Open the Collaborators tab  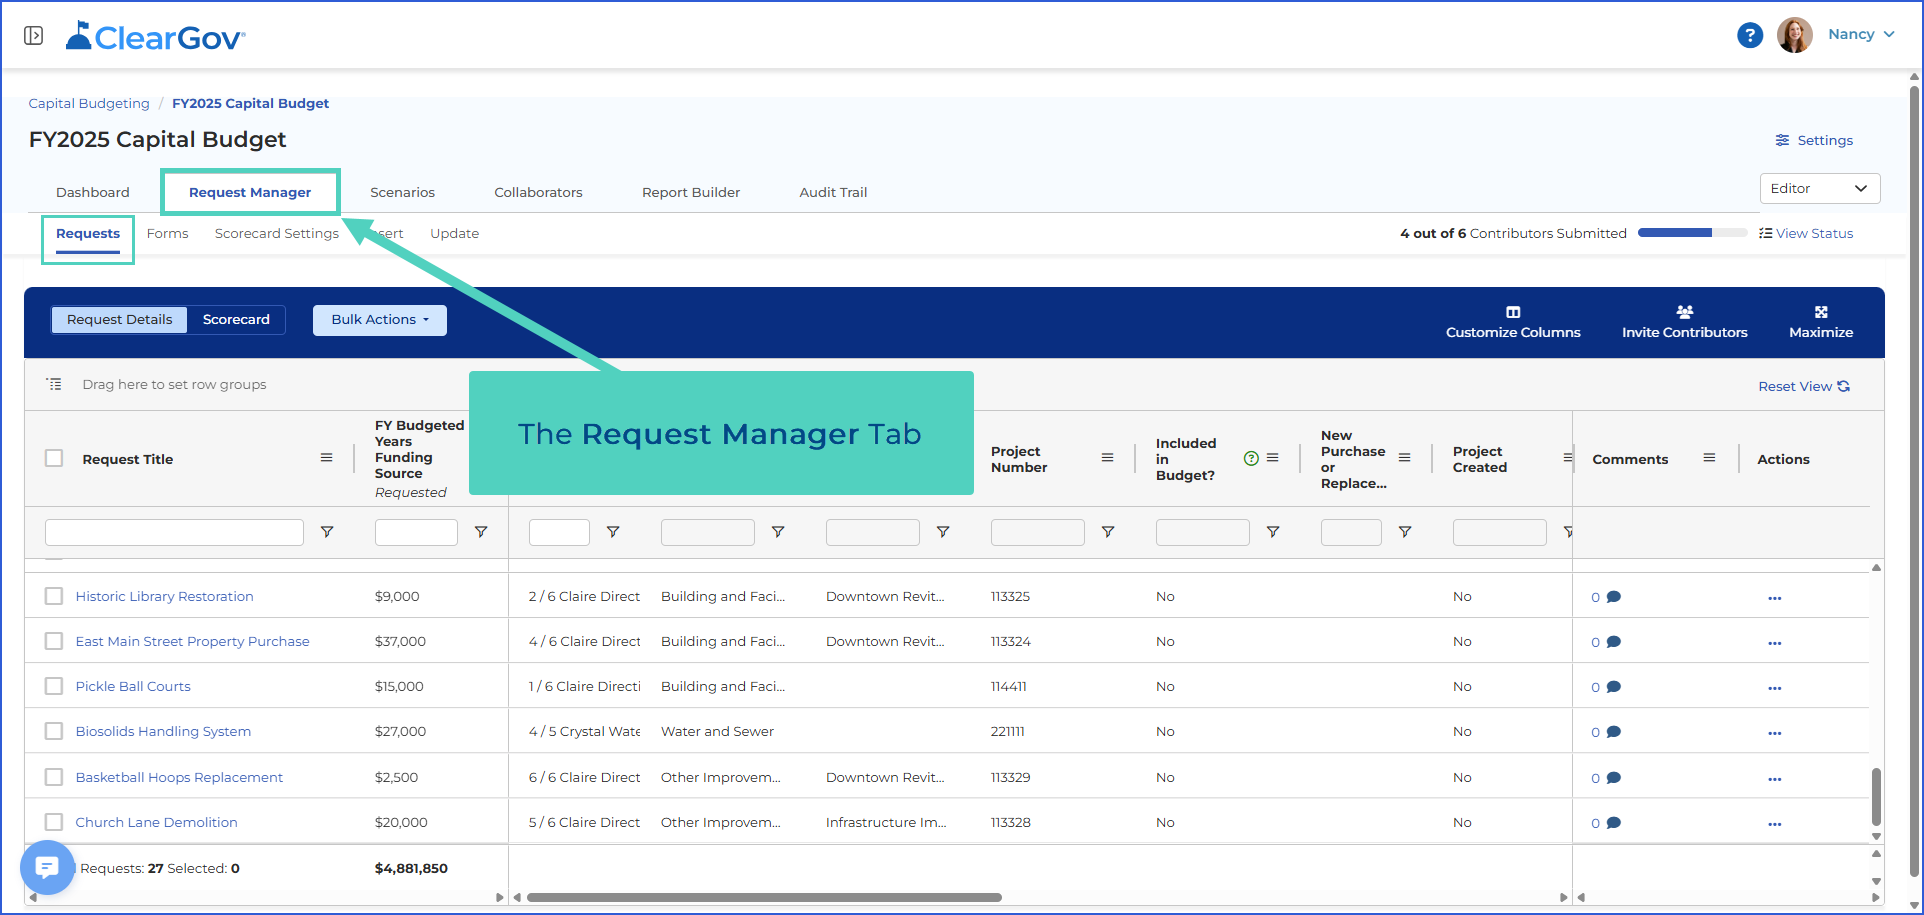pyautogui.click(x=538, y=192)
